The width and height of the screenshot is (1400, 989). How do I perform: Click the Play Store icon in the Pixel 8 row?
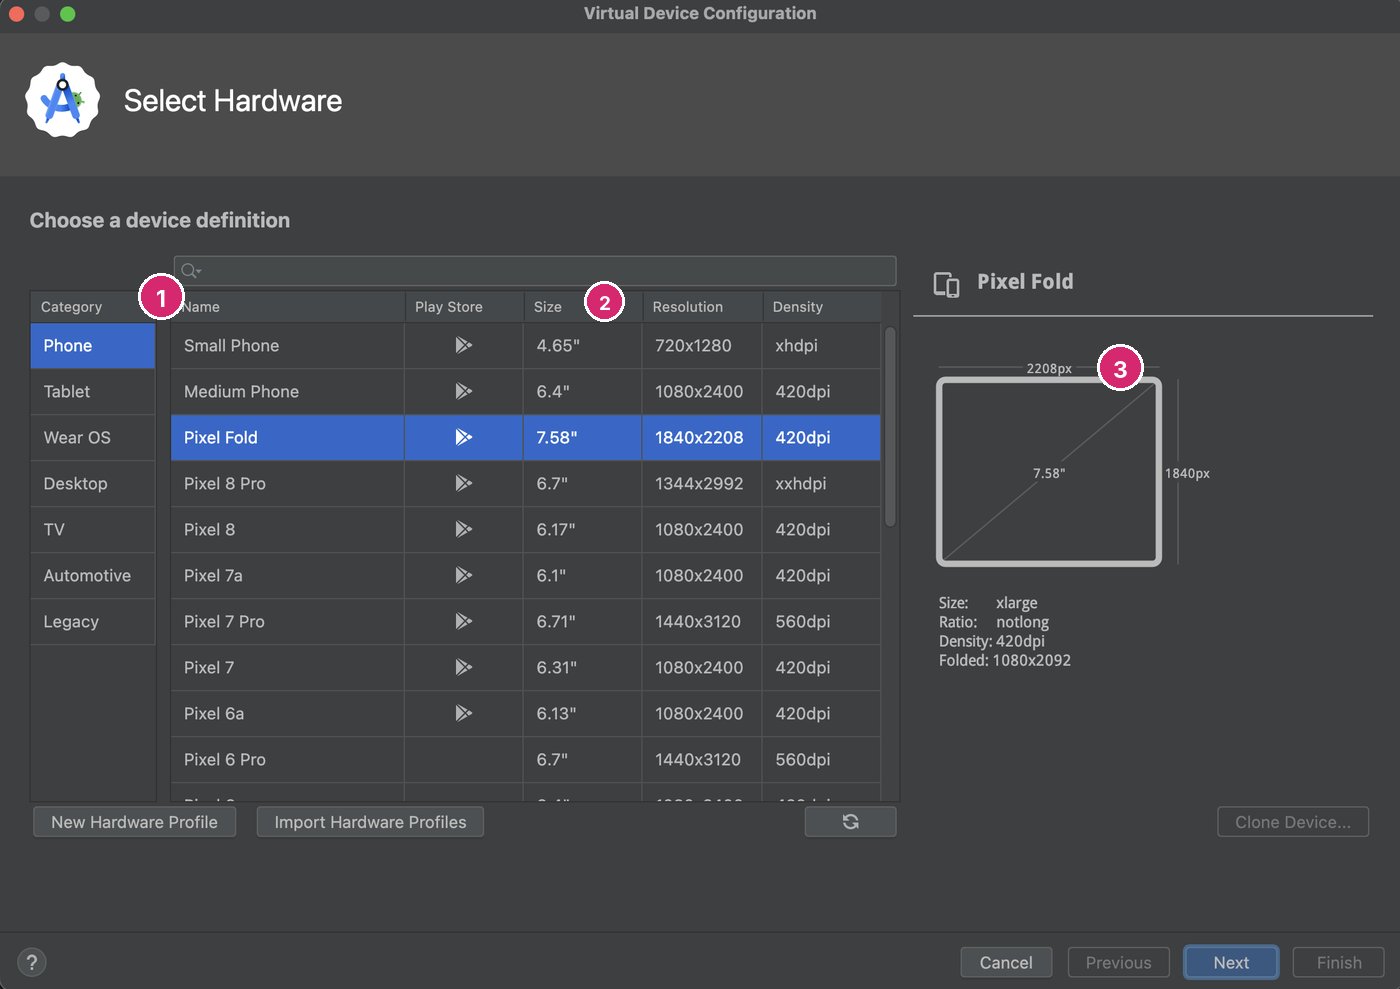[x=463, y=529]
